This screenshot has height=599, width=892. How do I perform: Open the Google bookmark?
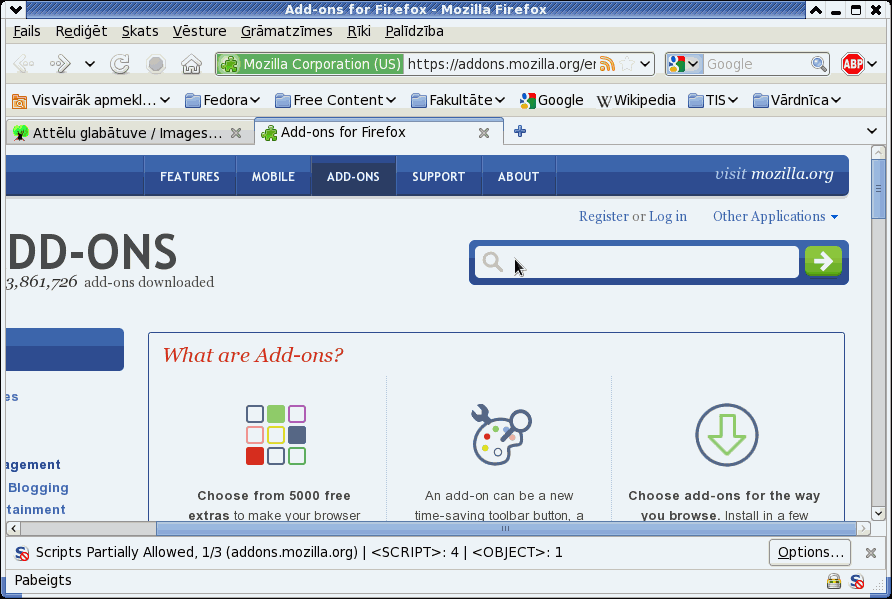pos(551,101)
